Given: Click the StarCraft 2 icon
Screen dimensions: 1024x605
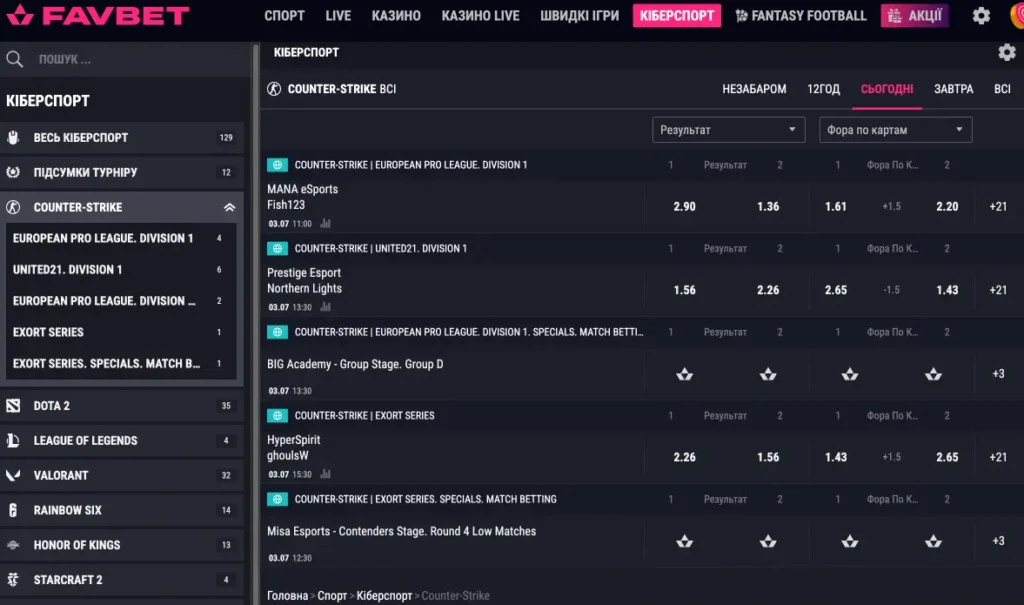Looking at the screenshot, I should pyautogui.click(x=13, y=580).
